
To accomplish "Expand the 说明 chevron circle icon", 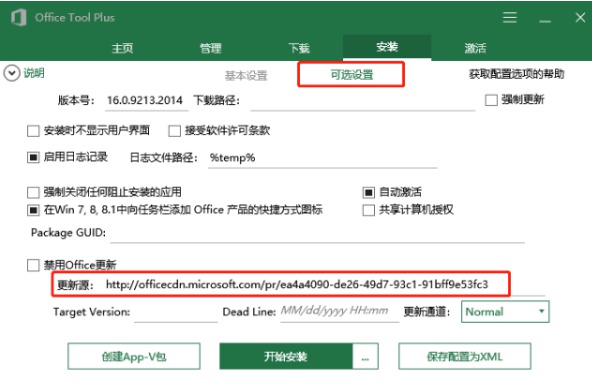I will pos(12,73).
